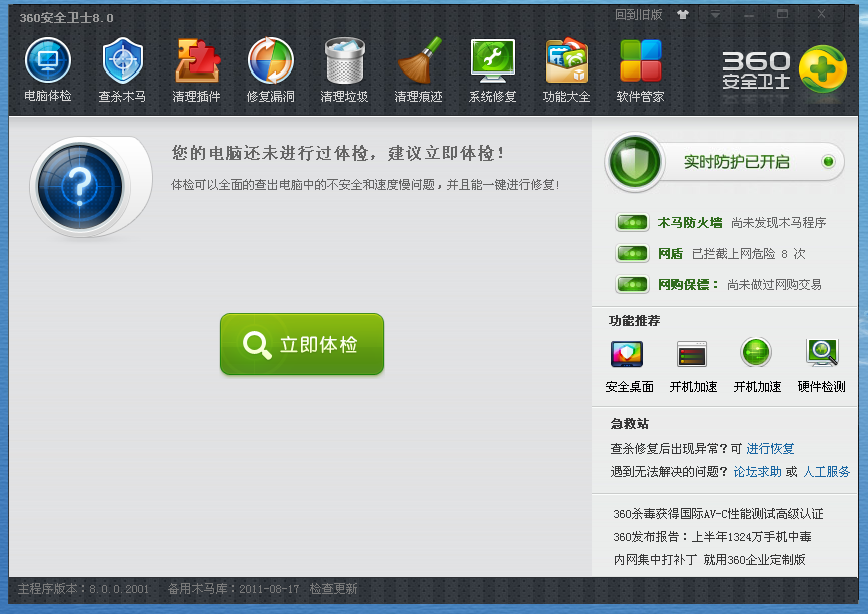Open the 论坛求助 forum help link
Screen dimensions: 868x614
(757, 472)
